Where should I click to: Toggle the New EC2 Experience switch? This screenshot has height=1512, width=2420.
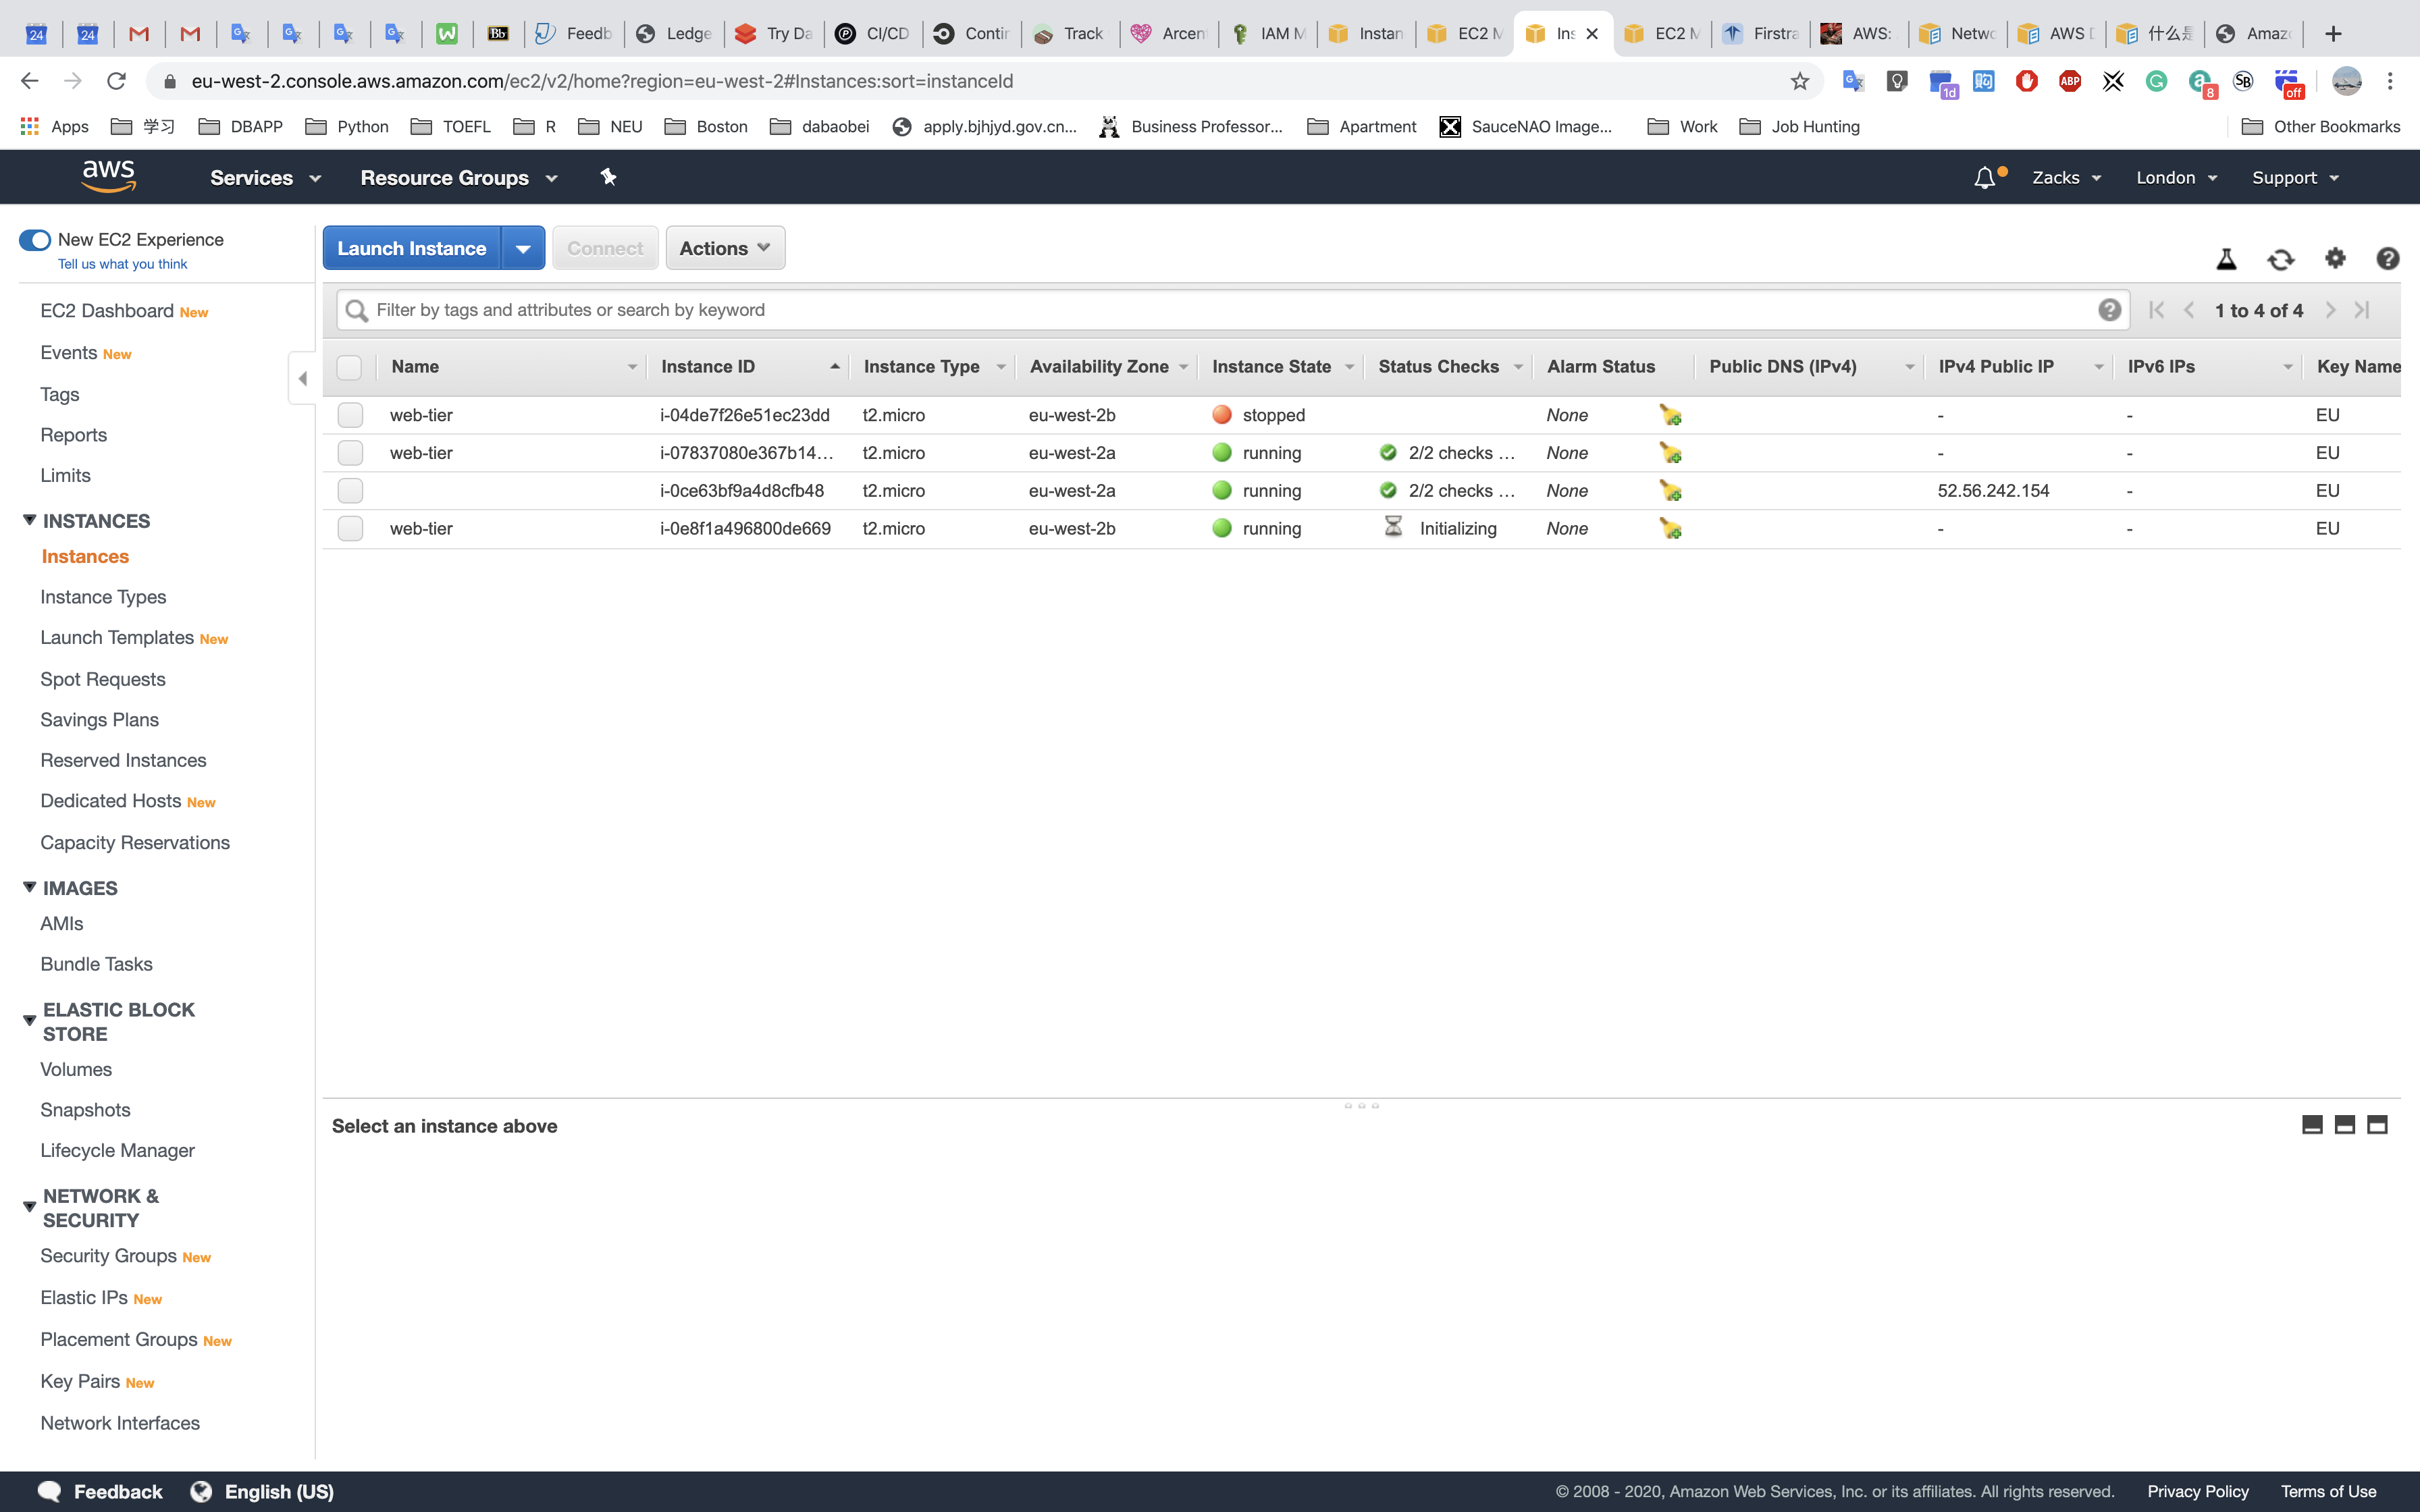point(35,240)
